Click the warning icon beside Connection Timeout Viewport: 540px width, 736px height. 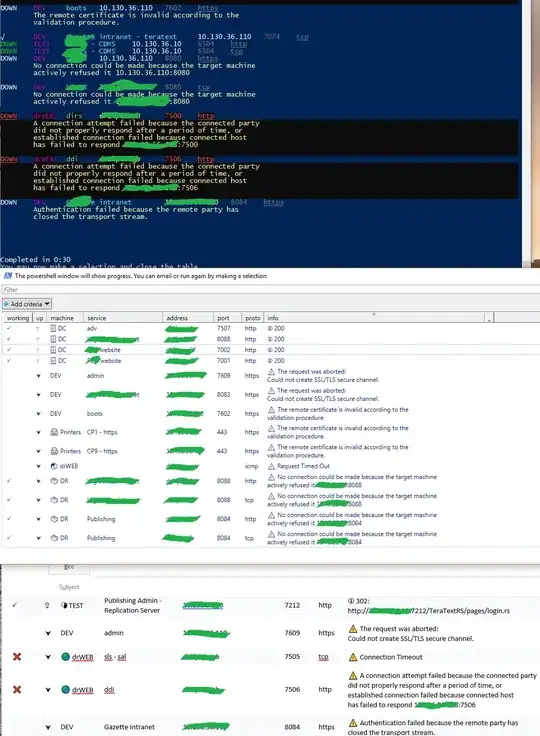tap(353, 657)
